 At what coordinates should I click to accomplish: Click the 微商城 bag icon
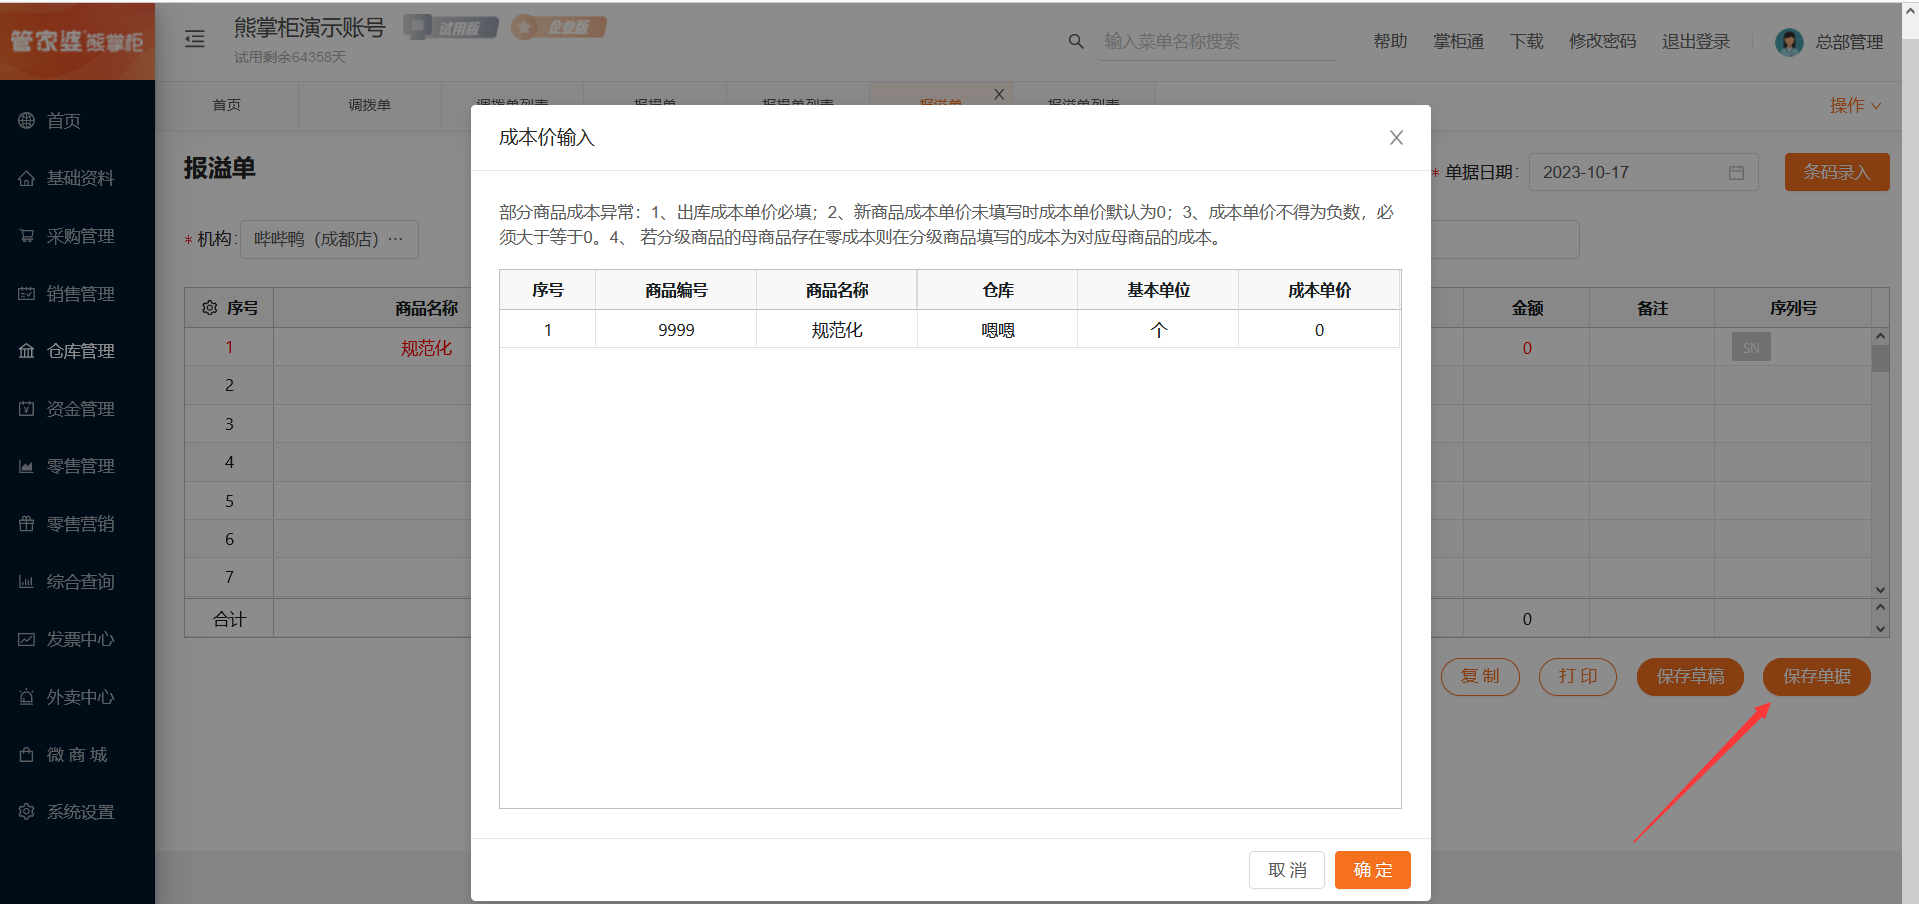coord(27,755)
